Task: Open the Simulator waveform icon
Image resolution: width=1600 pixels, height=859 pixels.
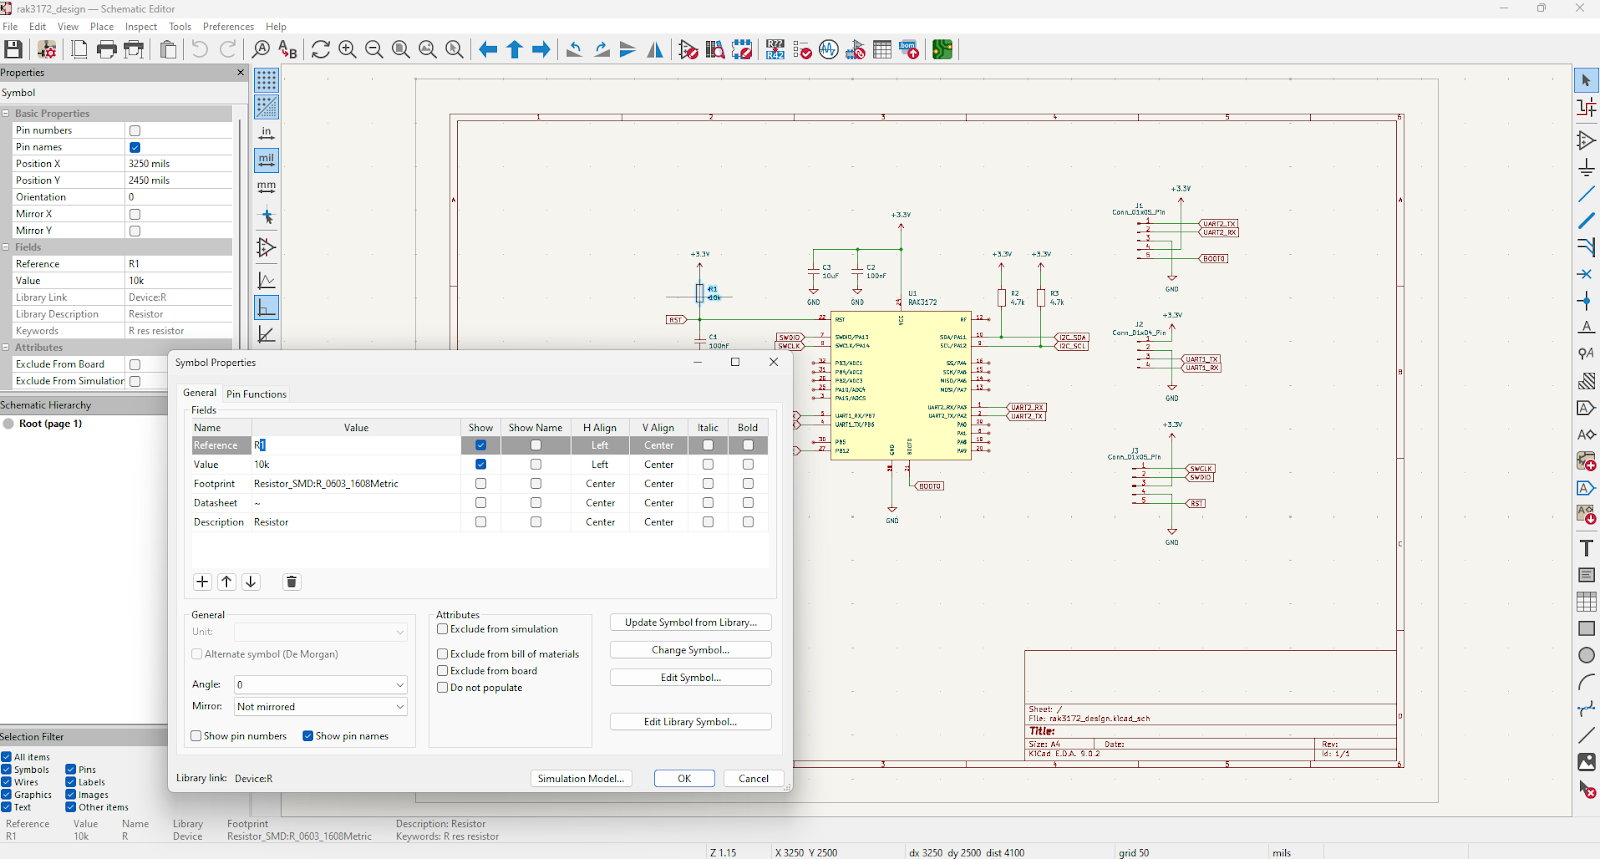Action: (829, 49)
